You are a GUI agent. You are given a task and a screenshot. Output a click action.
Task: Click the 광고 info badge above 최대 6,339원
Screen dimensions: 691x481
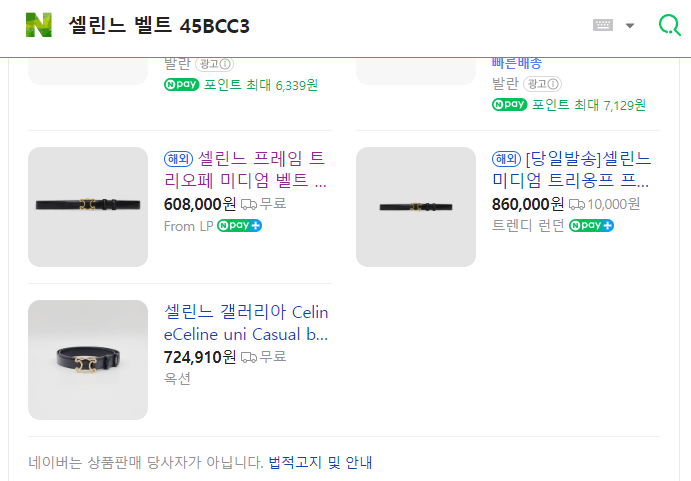[216, 65]
